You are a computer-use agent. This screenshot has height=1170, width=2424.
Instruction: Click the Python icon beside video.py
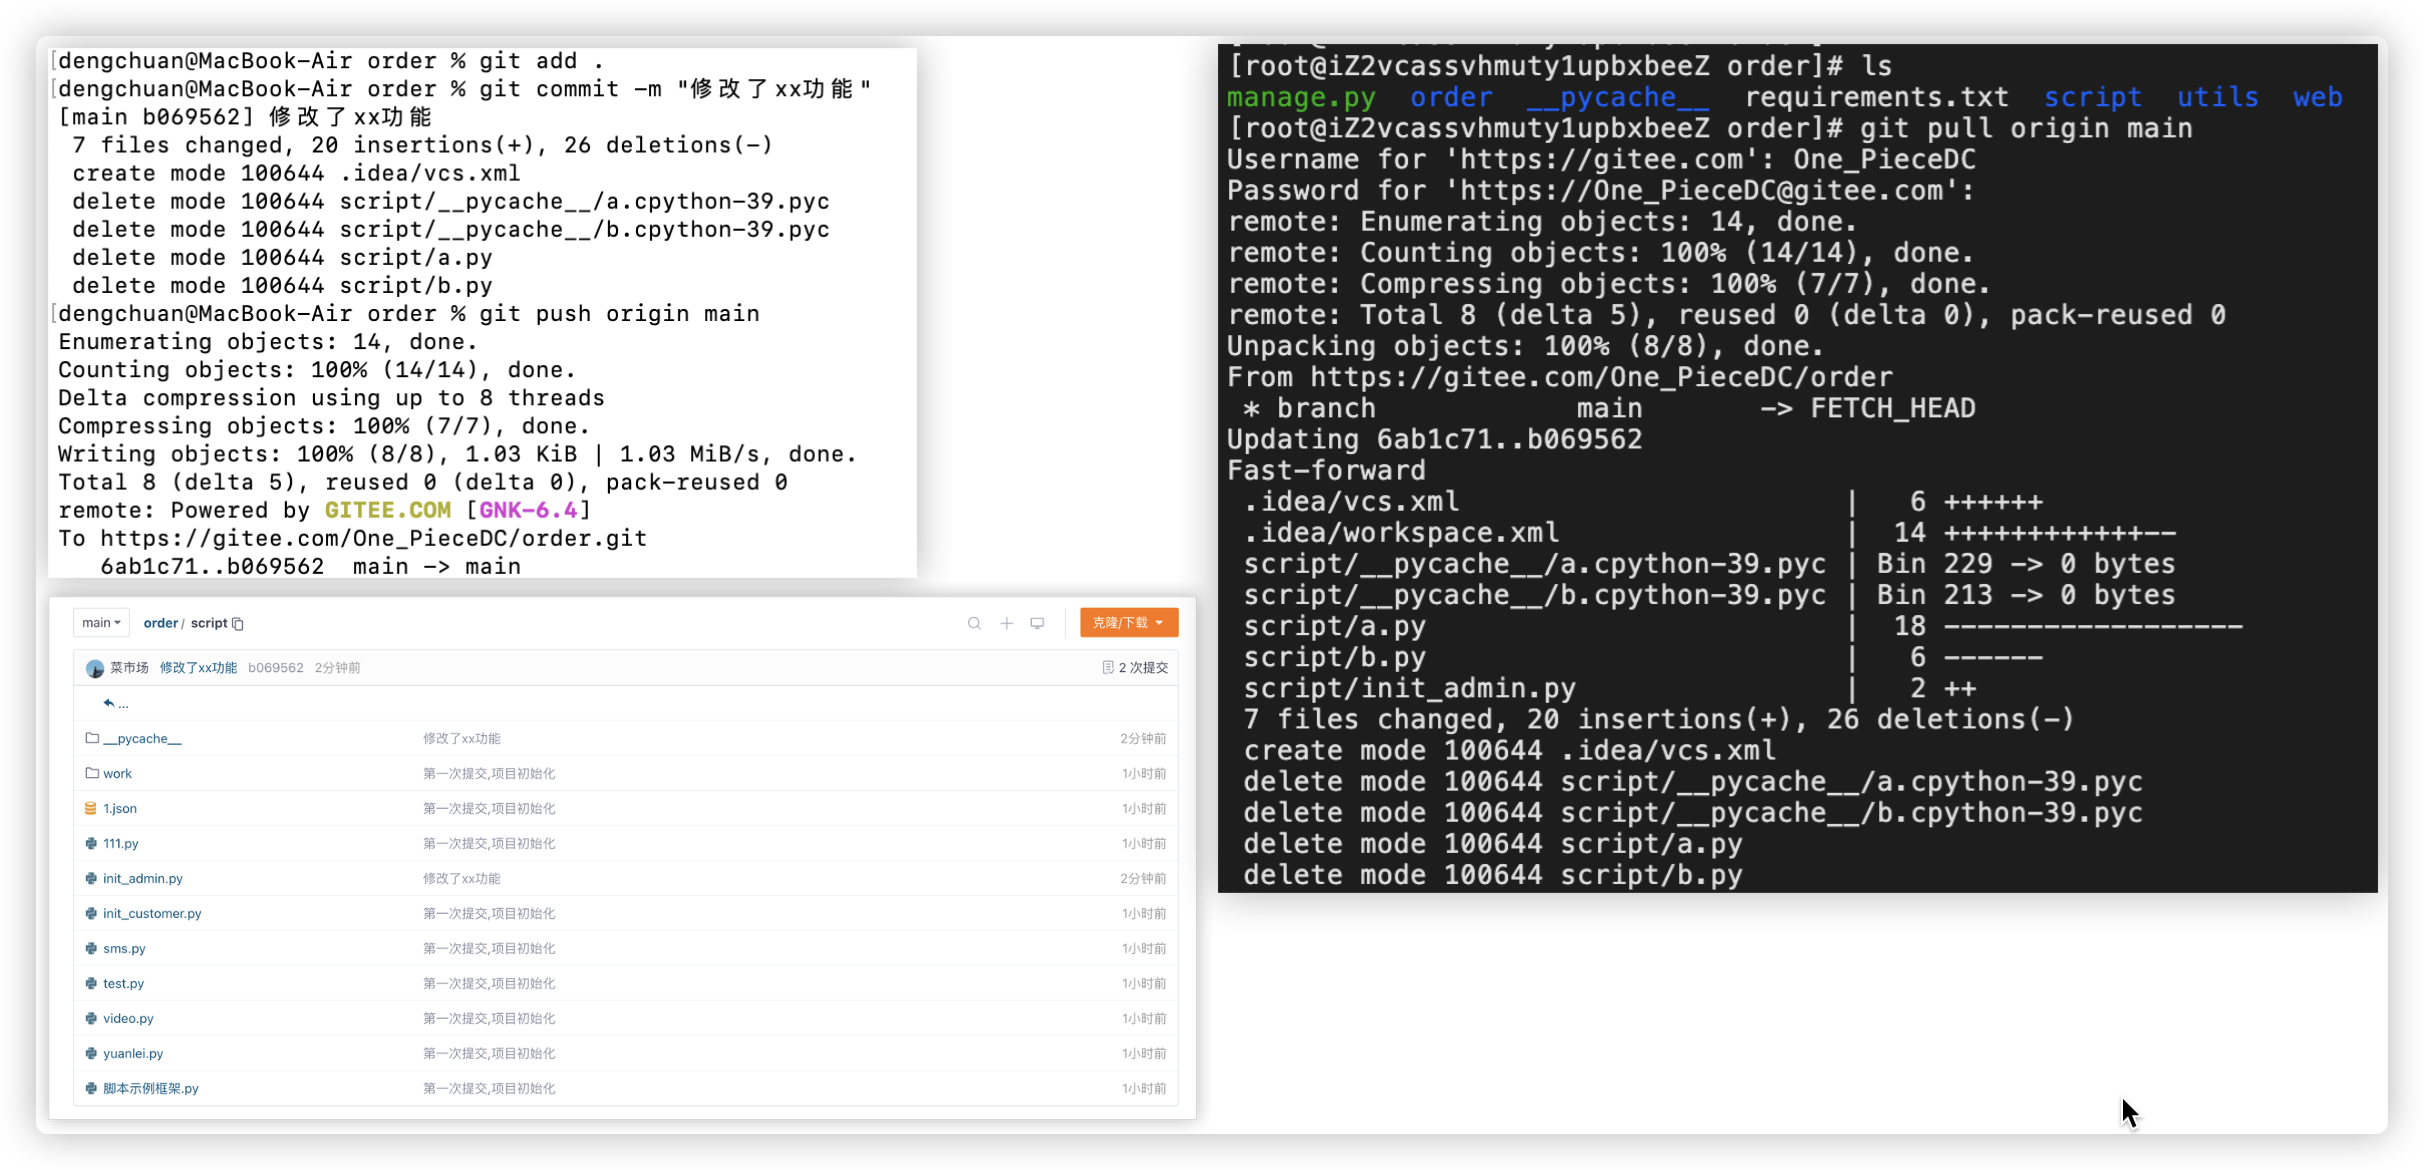[91, 1019]
